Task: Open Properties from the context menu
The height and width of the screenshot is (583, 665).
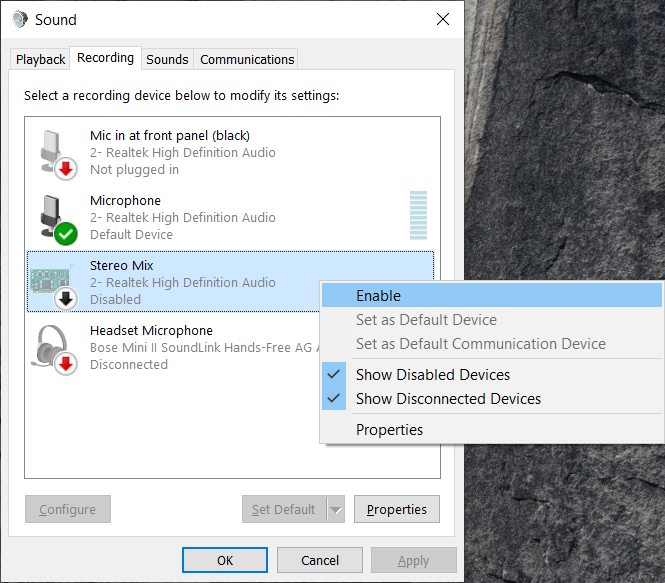Action: click(389, 430)
